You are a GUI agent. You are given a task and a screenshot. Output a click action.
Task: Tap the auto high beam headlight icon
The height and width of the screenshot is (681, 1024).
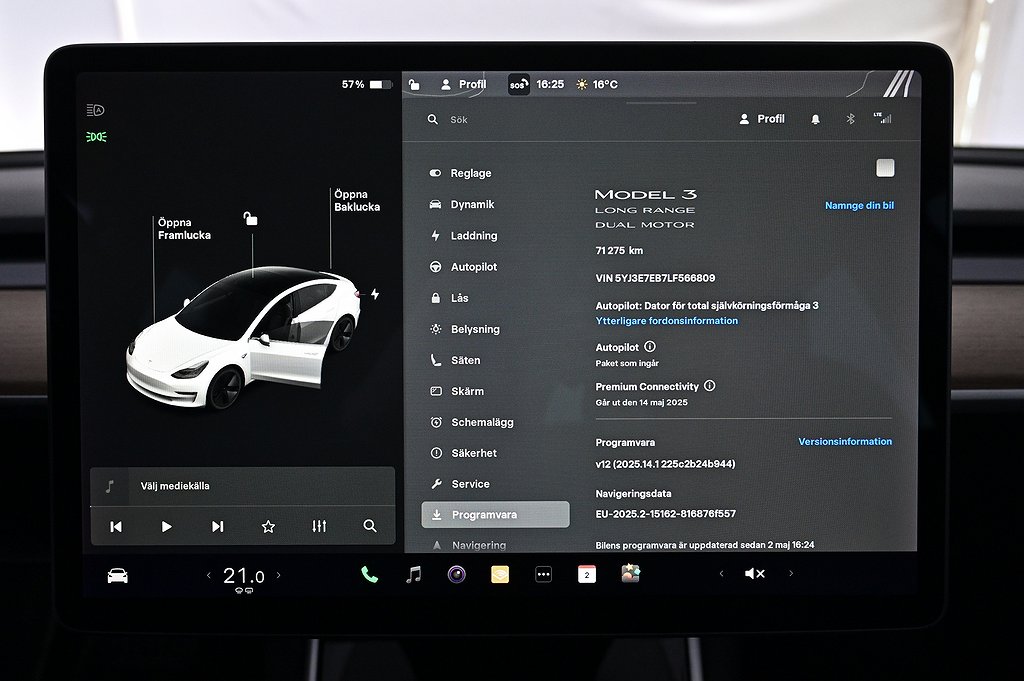coord(95,110)
